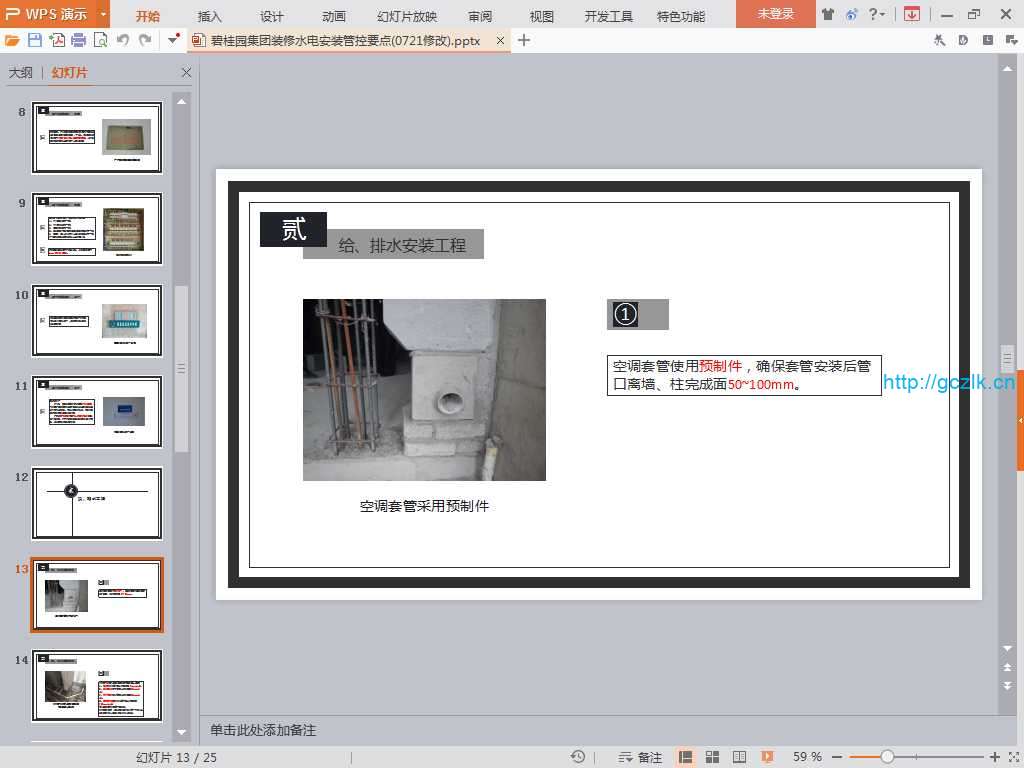
Task: Start slideshow from status bar play icon
Action: (x=767, y=757)
